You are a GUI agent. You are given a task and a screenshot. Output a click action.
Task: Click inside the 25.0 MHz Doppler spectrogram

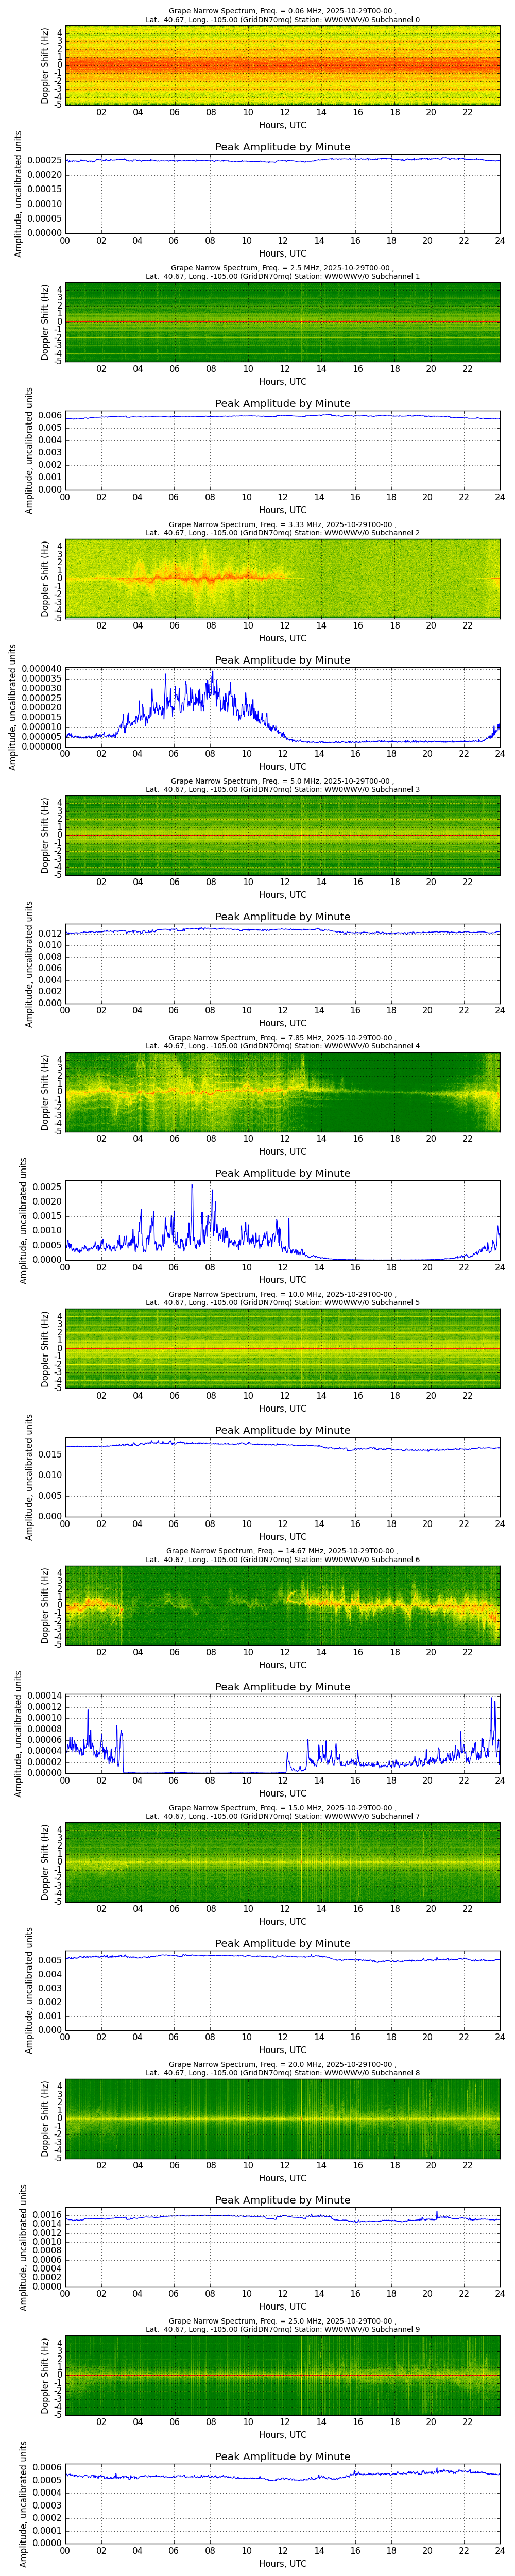point(282,2375)
